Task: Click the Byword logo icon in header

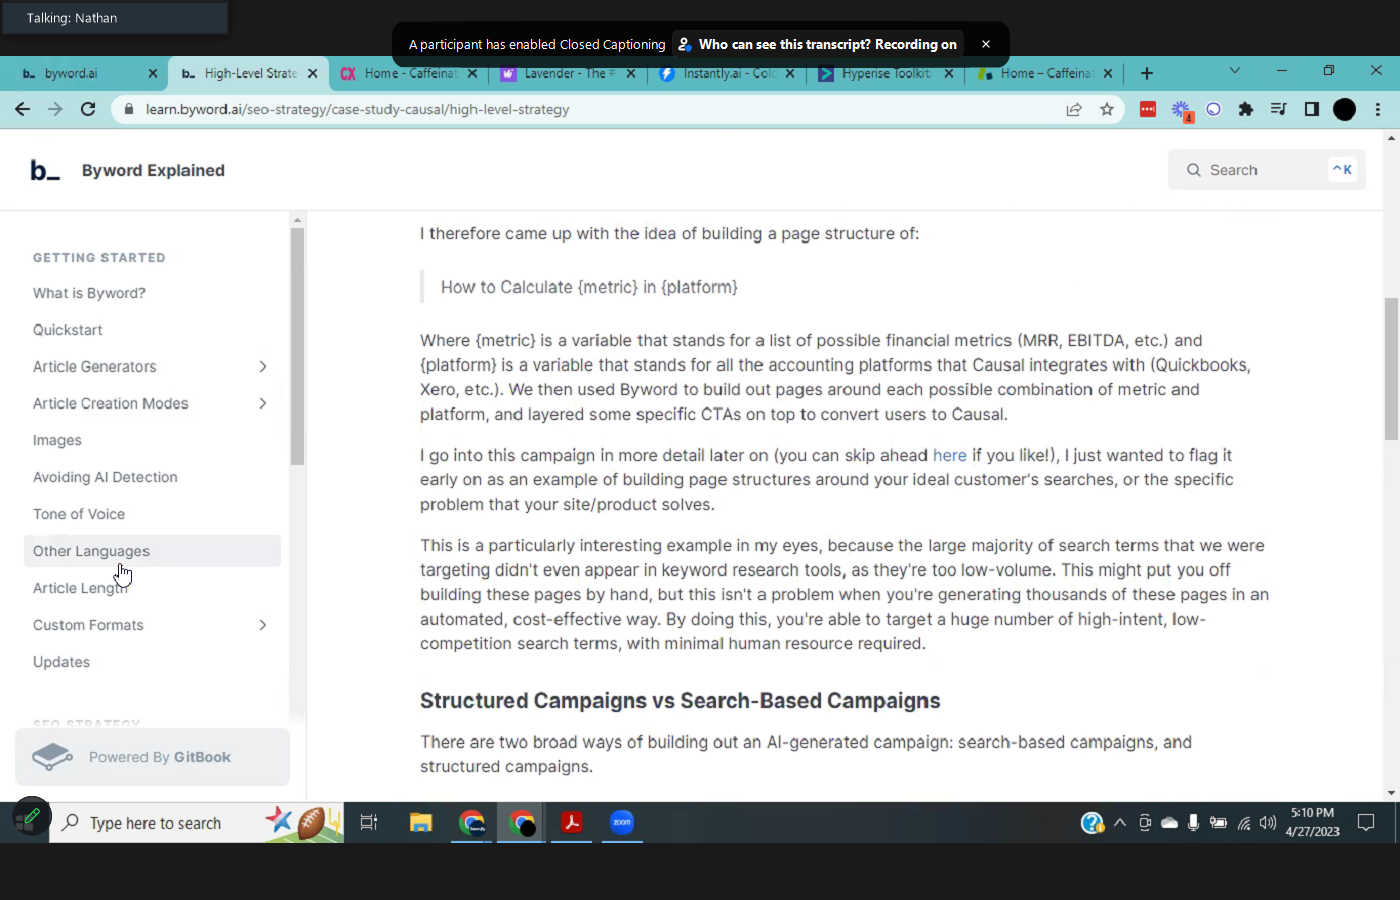Action: coord(45,171)
